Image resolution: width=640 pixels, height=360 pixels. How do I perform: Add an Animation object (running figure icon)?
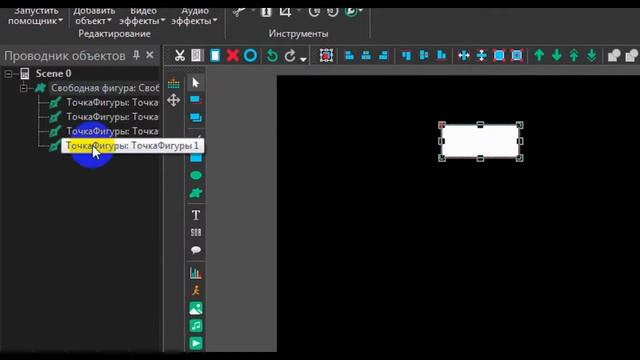(x=196, y=291)
